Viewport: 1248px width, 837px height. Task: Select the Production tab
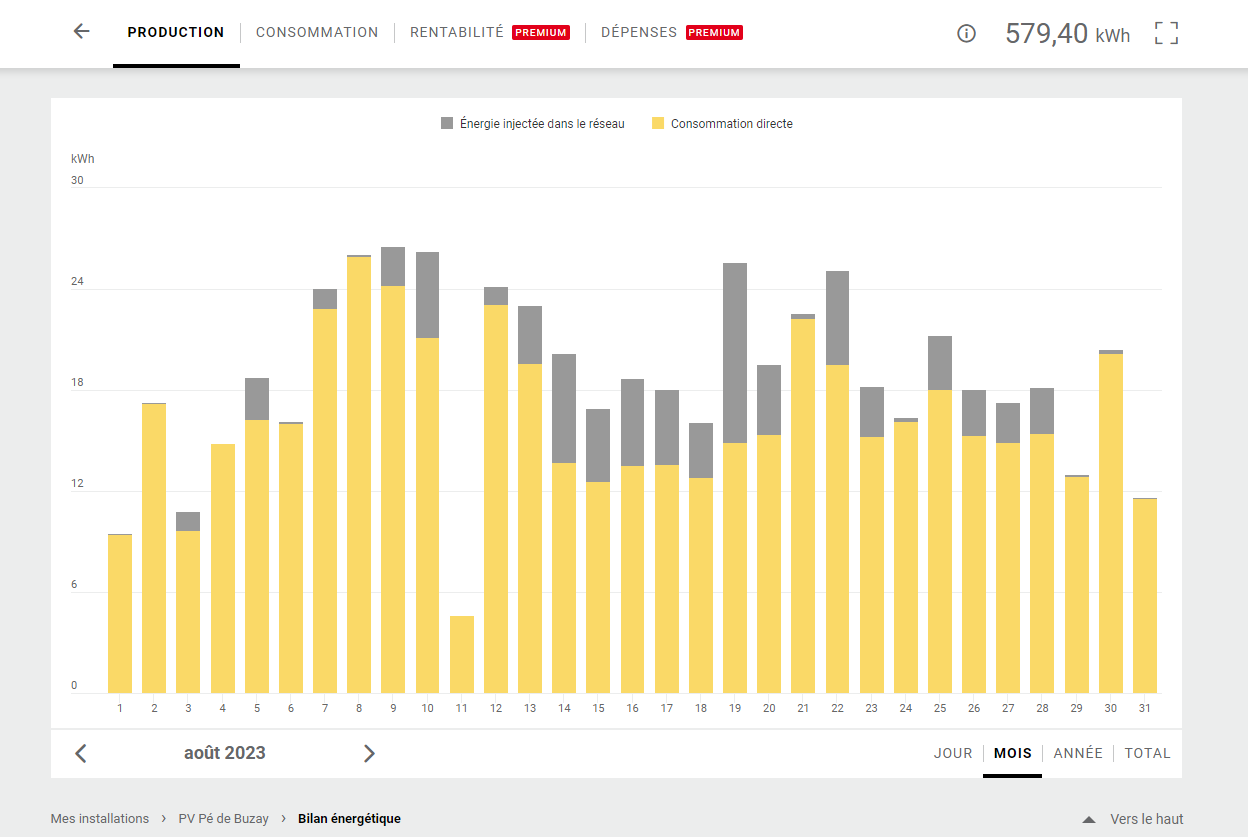point(176,32)
